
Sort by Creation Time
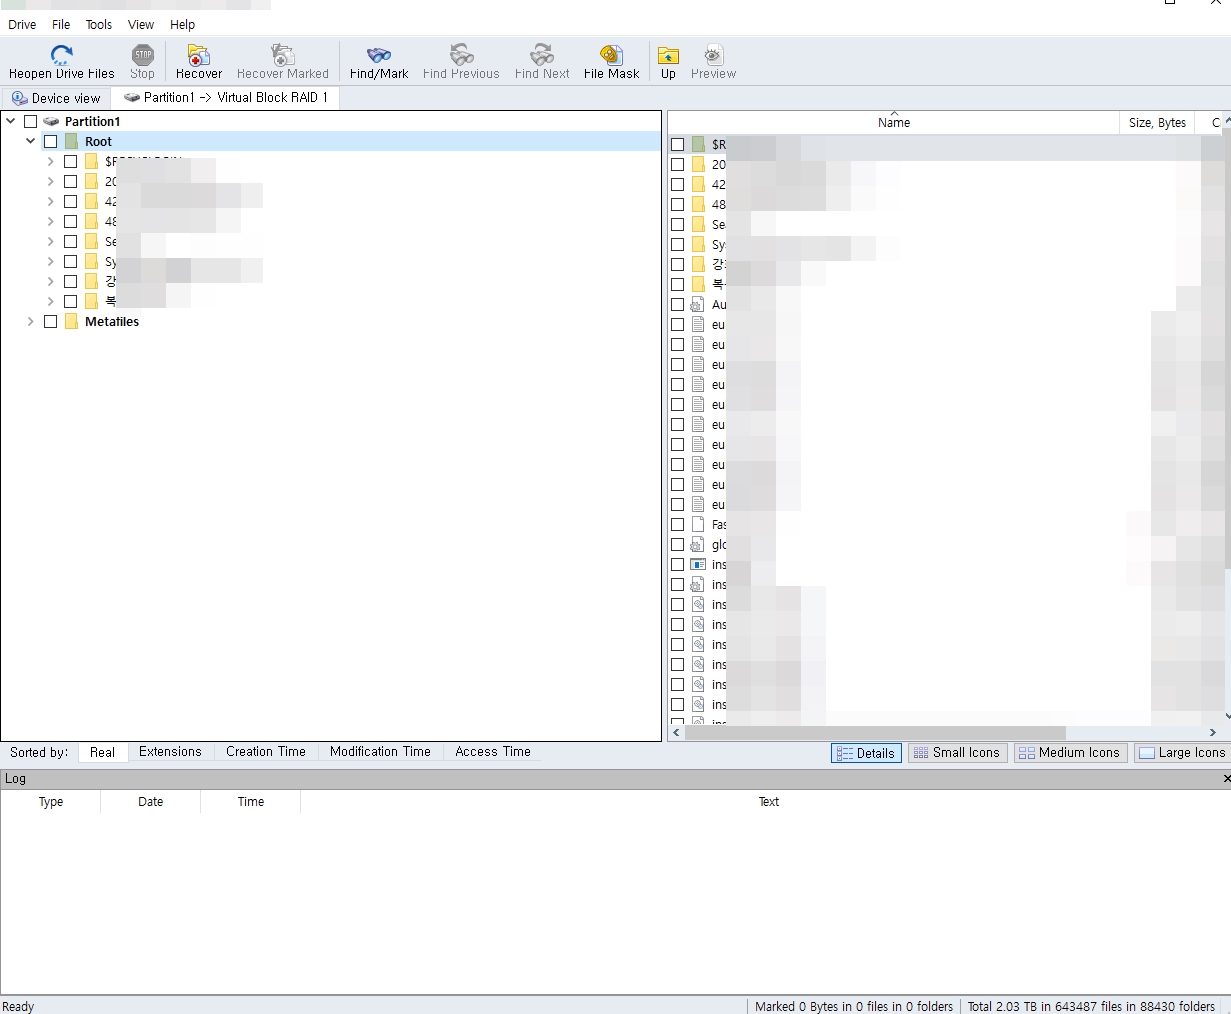[266, 752]
